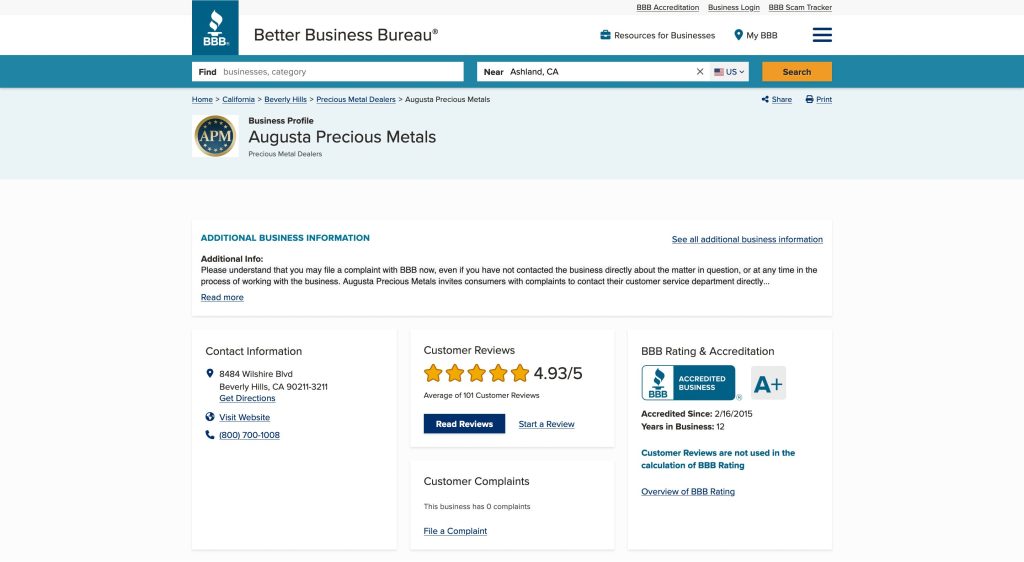Open See all additional business information
This screenshot has width=1024, height=562.
point(747,240)
